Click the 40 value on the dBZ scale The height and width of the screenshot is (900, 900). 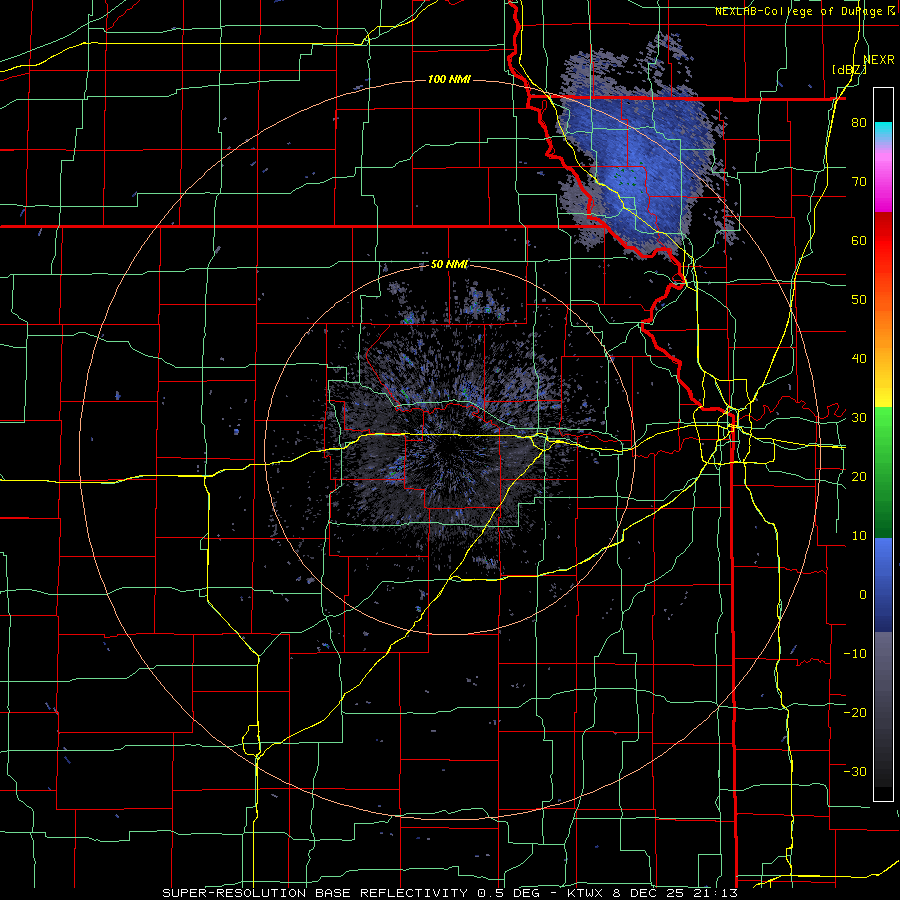coord(859,359)
